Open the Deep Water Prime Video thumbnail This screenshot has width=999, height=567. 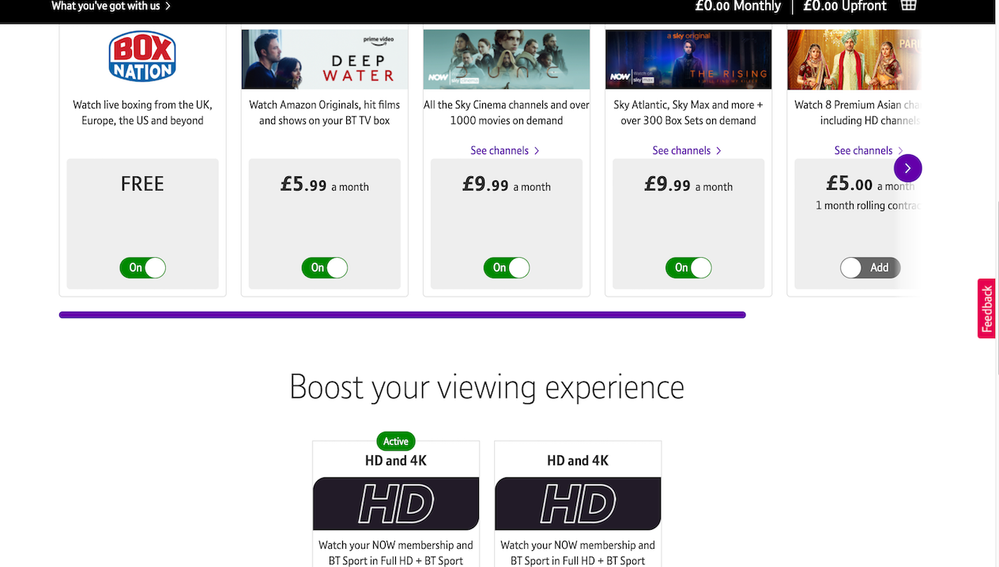[324, 59]
